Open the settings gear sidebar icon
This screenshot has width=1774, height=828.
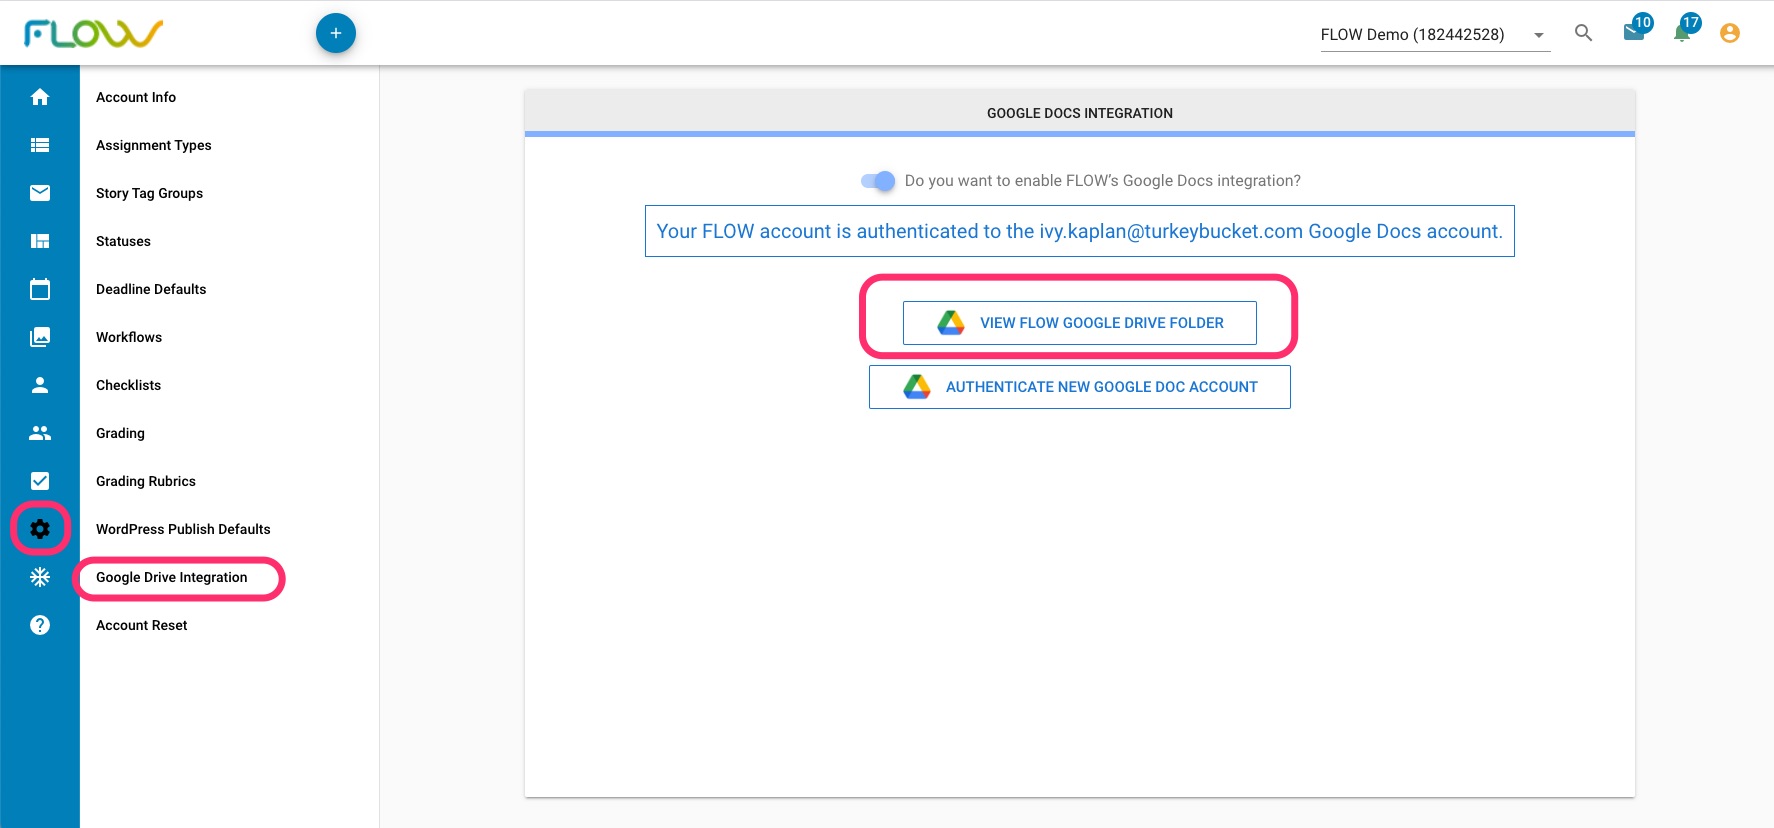tap(40, 529)
